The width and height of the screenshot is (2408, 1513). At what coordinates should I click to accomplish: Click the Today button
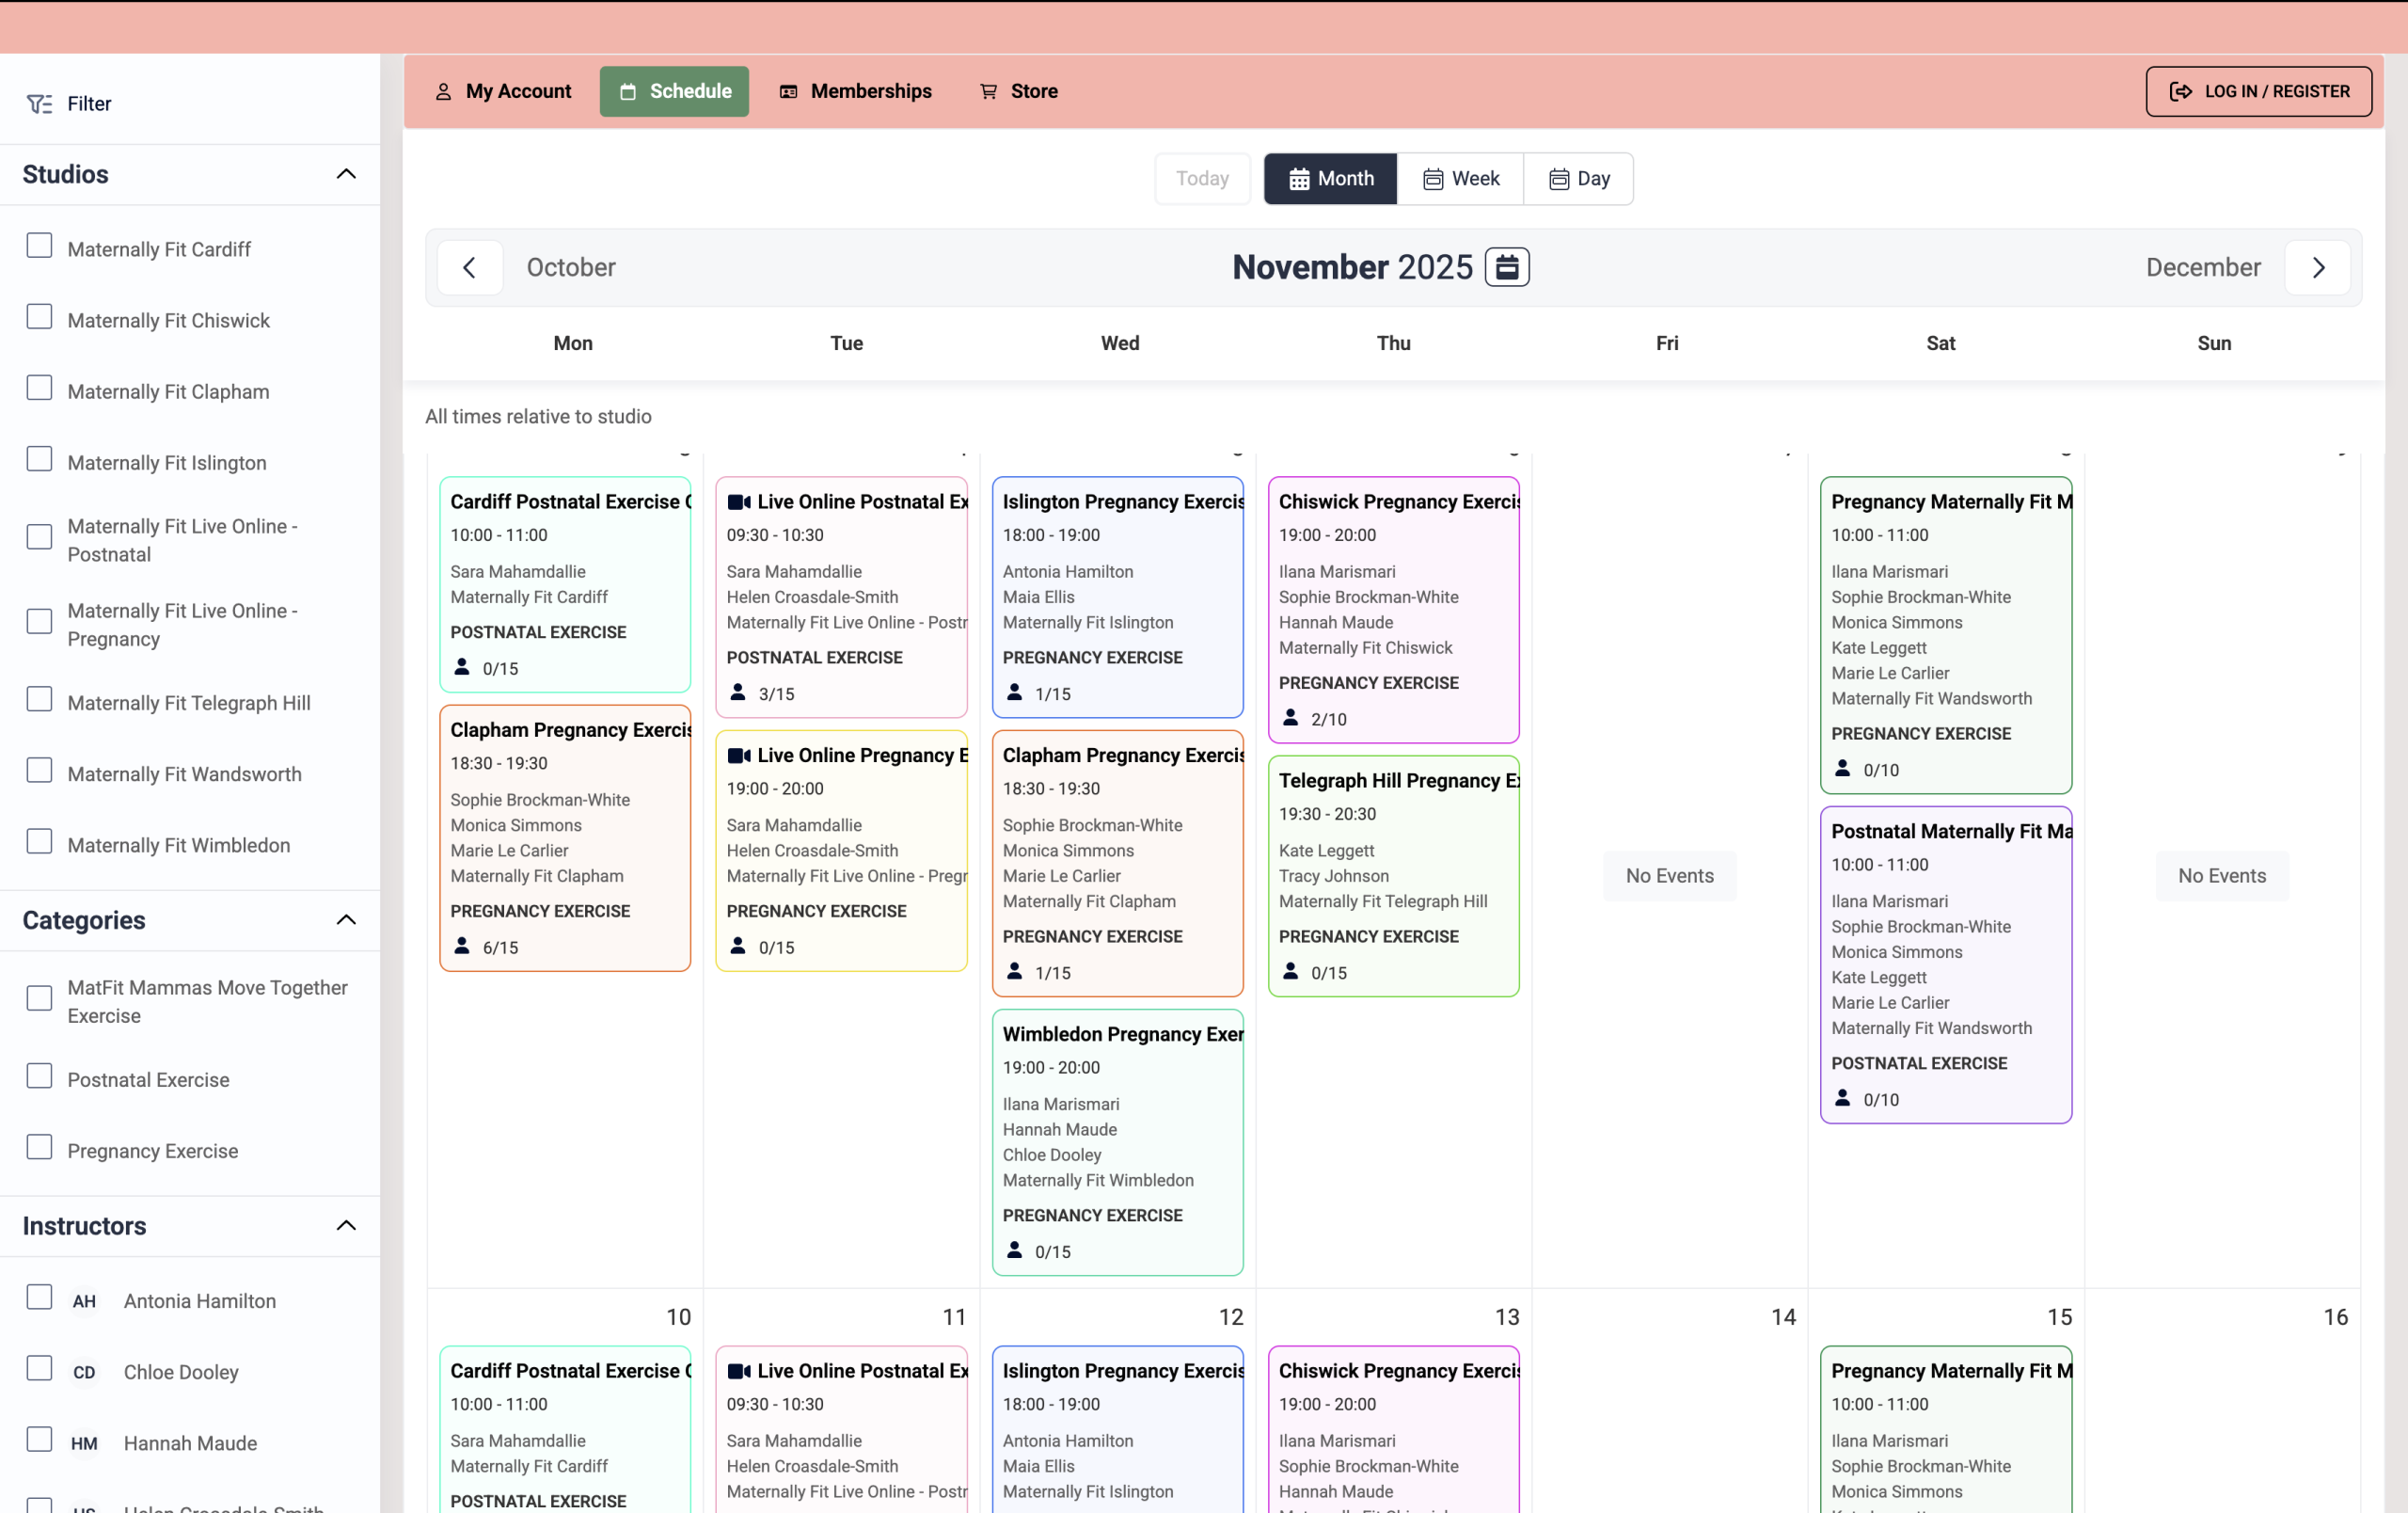pos(1202,179)
